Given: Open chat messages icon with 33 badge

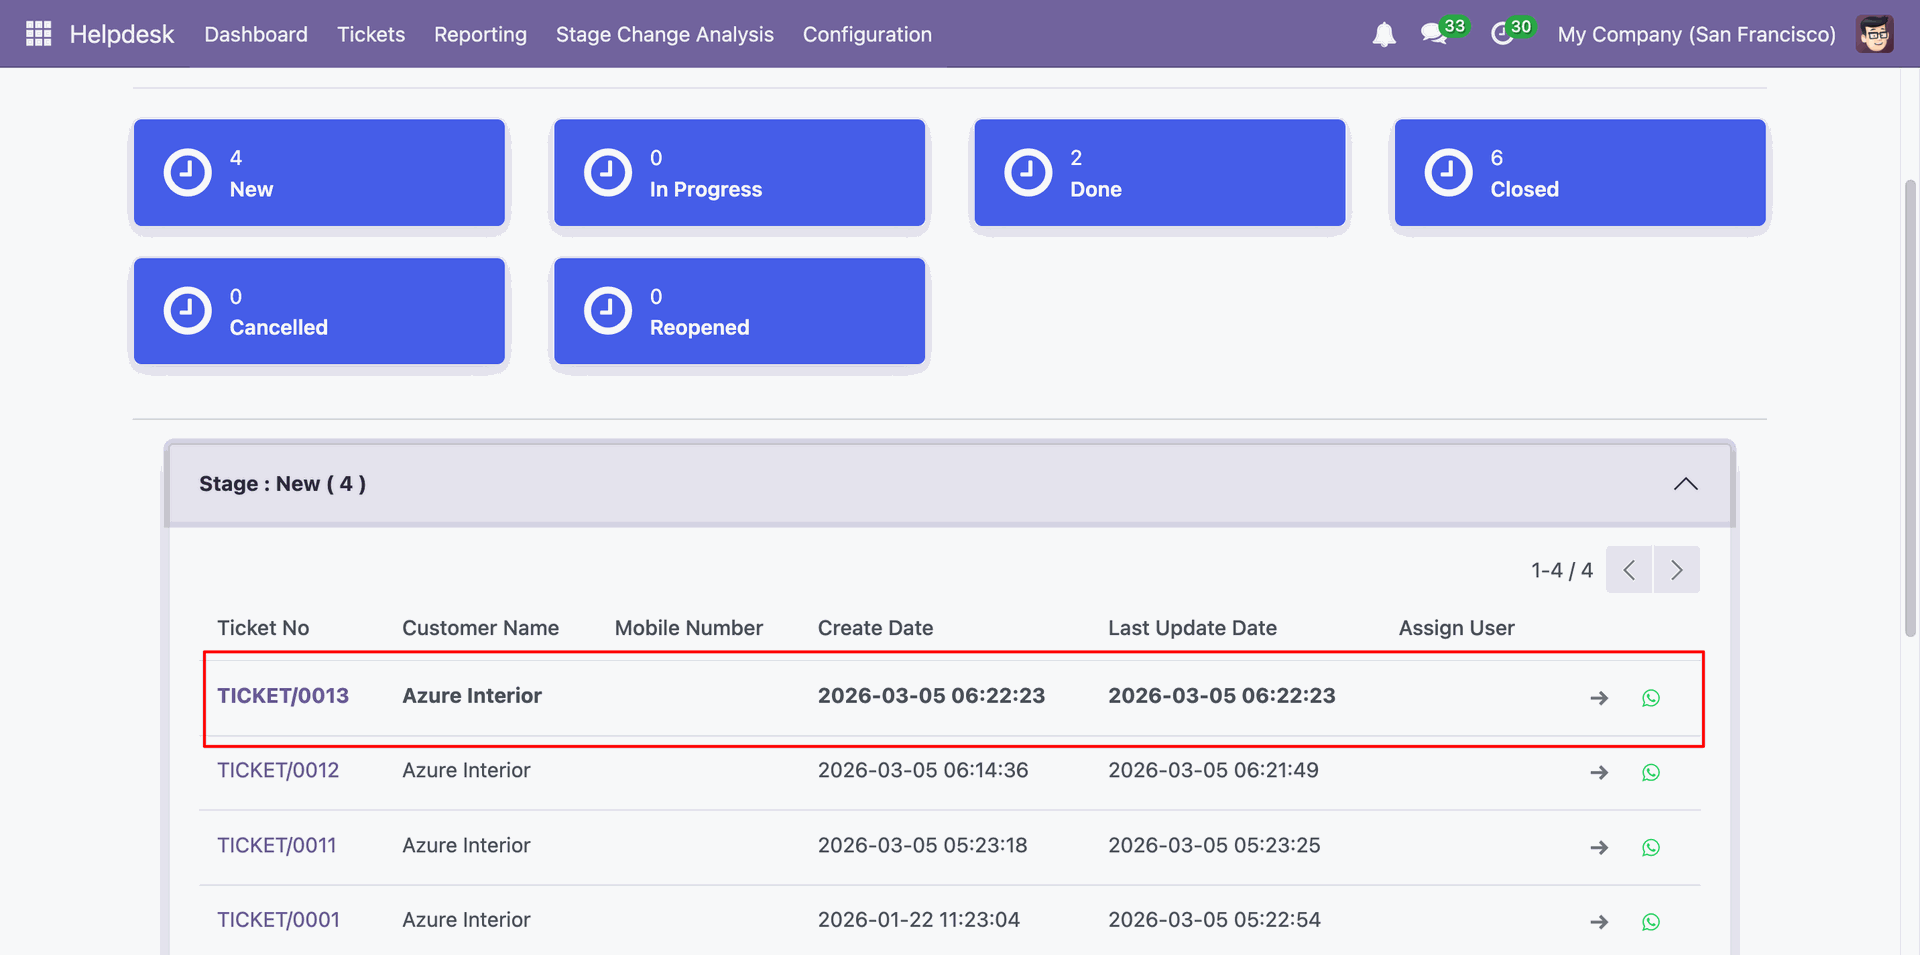Looking at the screenshot, I should coord(1434,34).
